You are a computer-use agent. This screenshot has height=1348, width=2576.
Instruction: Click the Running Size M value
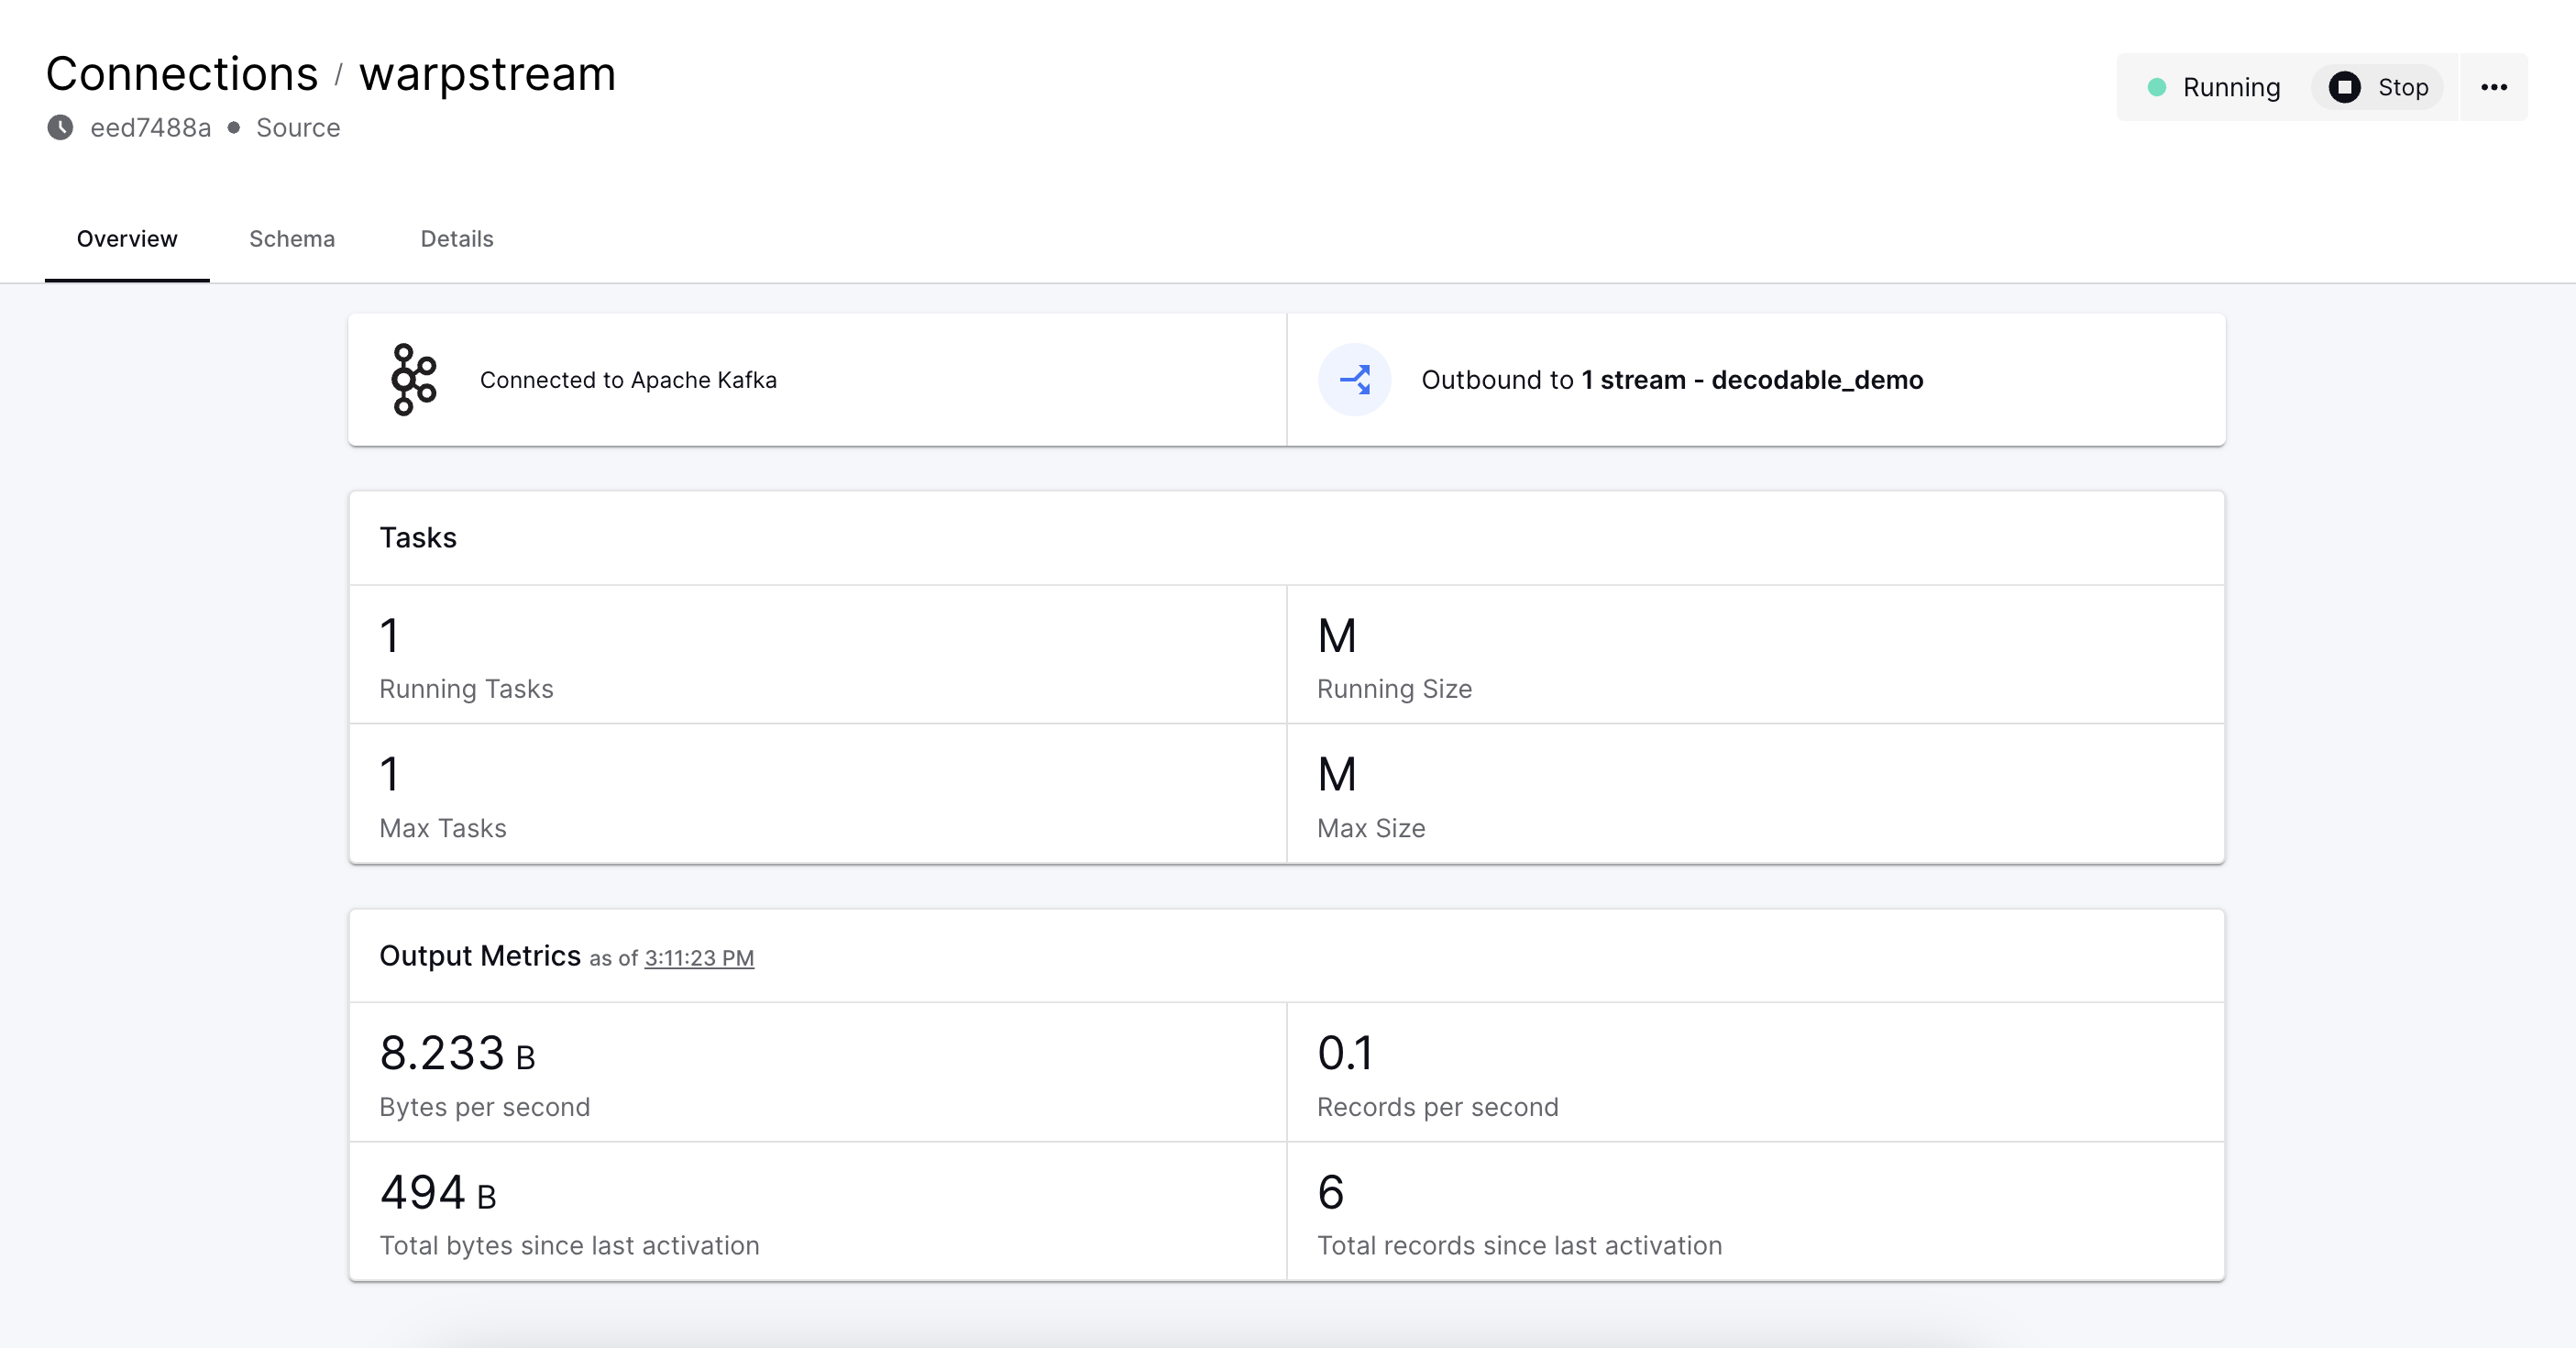1337,636
